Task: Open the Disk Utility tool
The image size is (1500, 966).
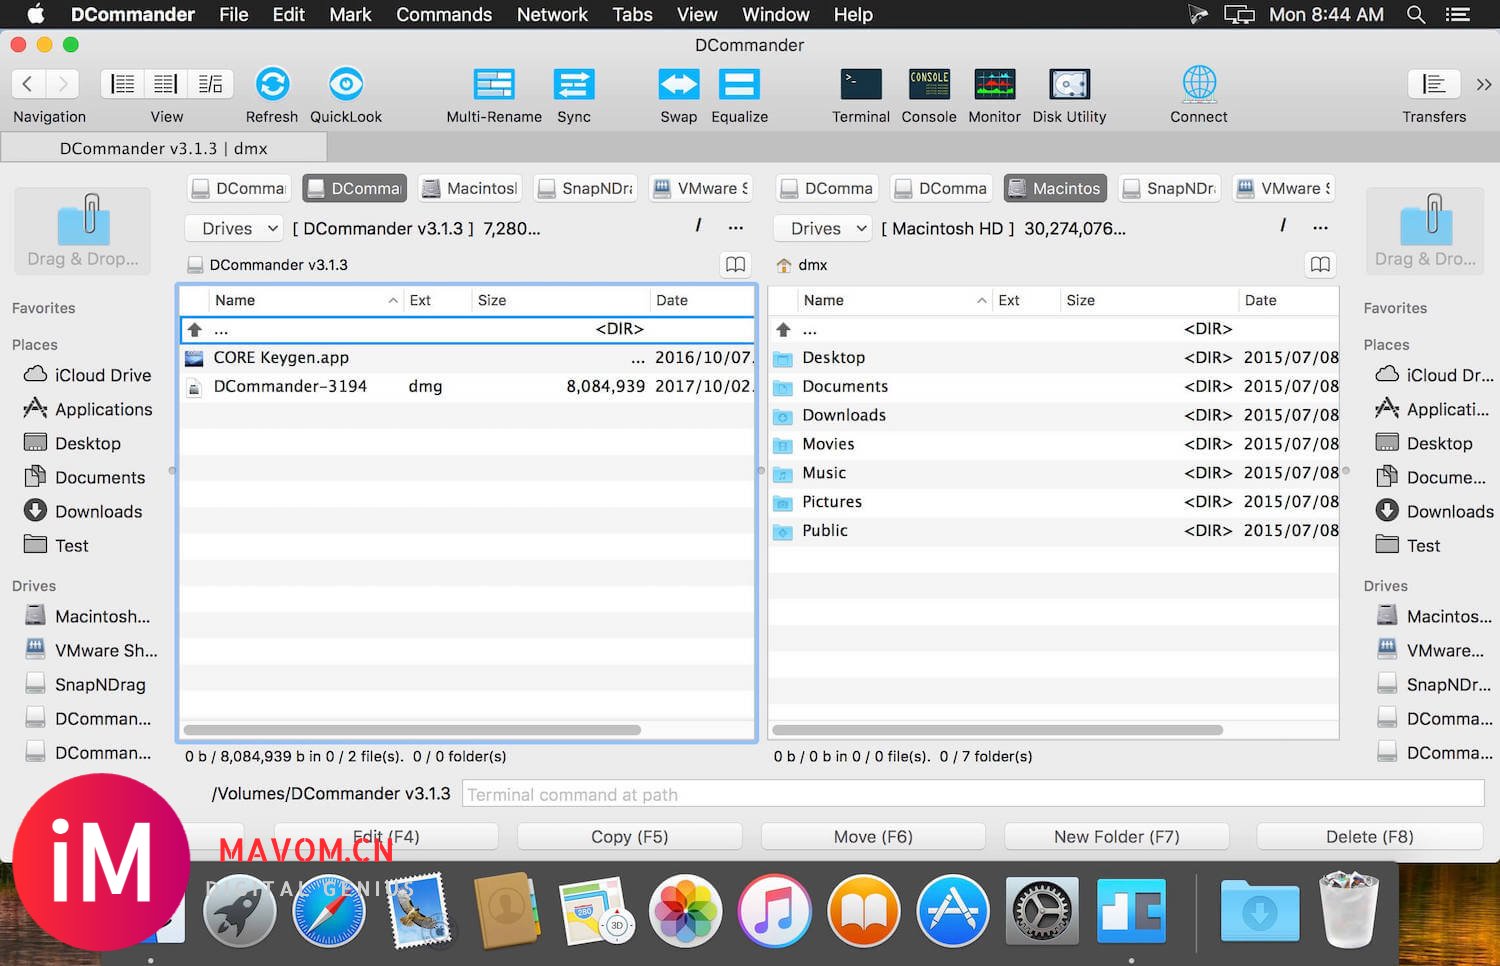Action: tap(1069, 85)
